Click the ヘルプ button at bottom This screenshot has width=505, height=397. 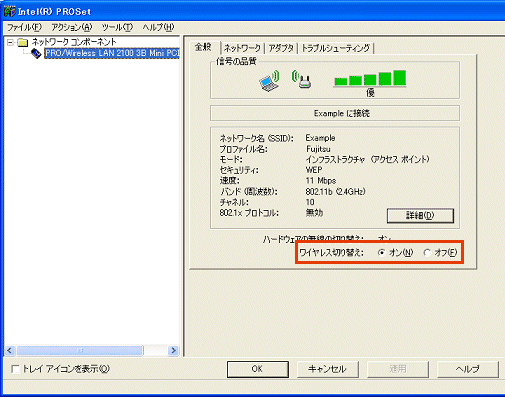[x=467, y=369]
